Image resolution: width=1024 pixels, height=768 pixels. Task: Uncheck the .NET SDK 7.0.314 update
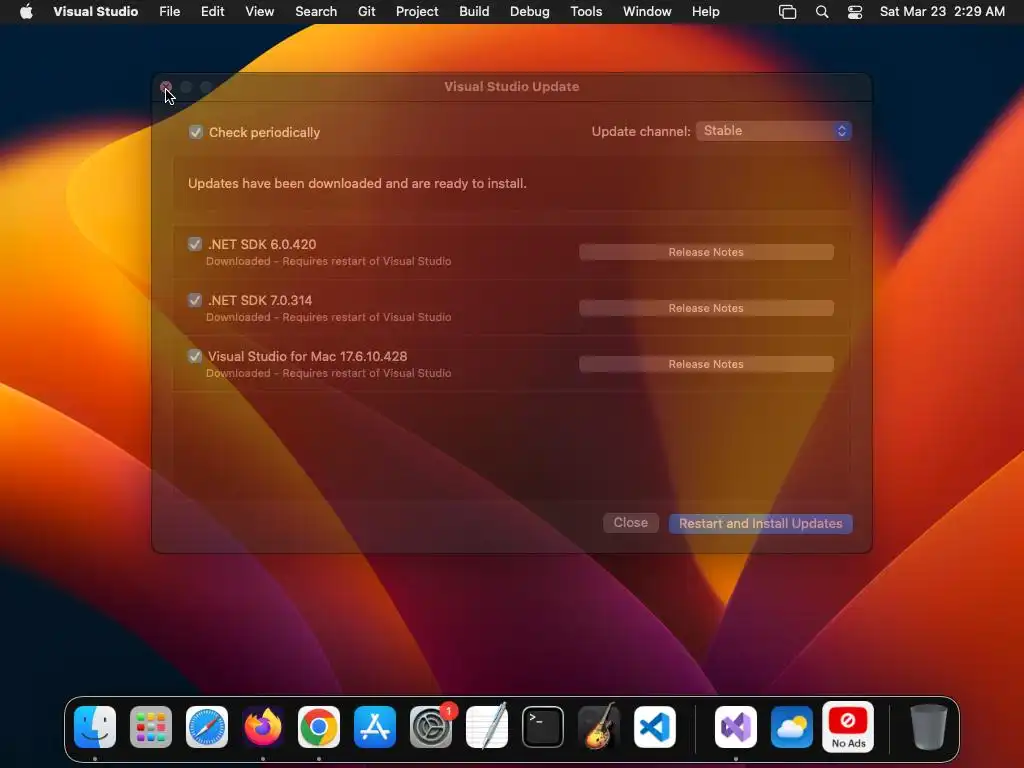pyautogui.click(x=195, y=300)
